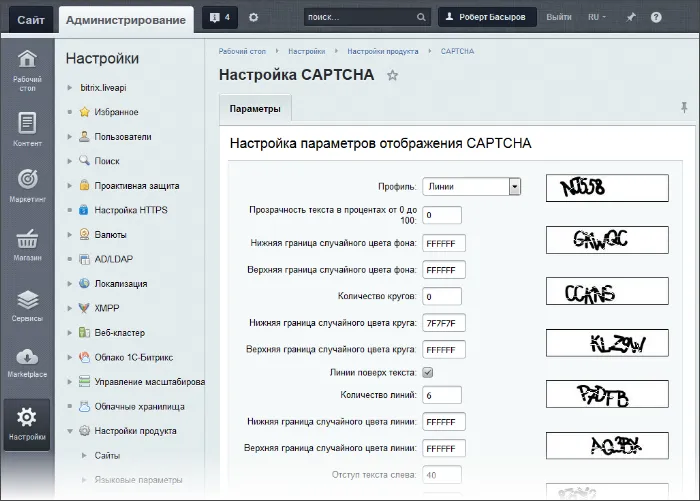Expand the Проактивная защита tree item
This screenshot has height=501, width=700.
pyautogui.click(x=70, y=185)
